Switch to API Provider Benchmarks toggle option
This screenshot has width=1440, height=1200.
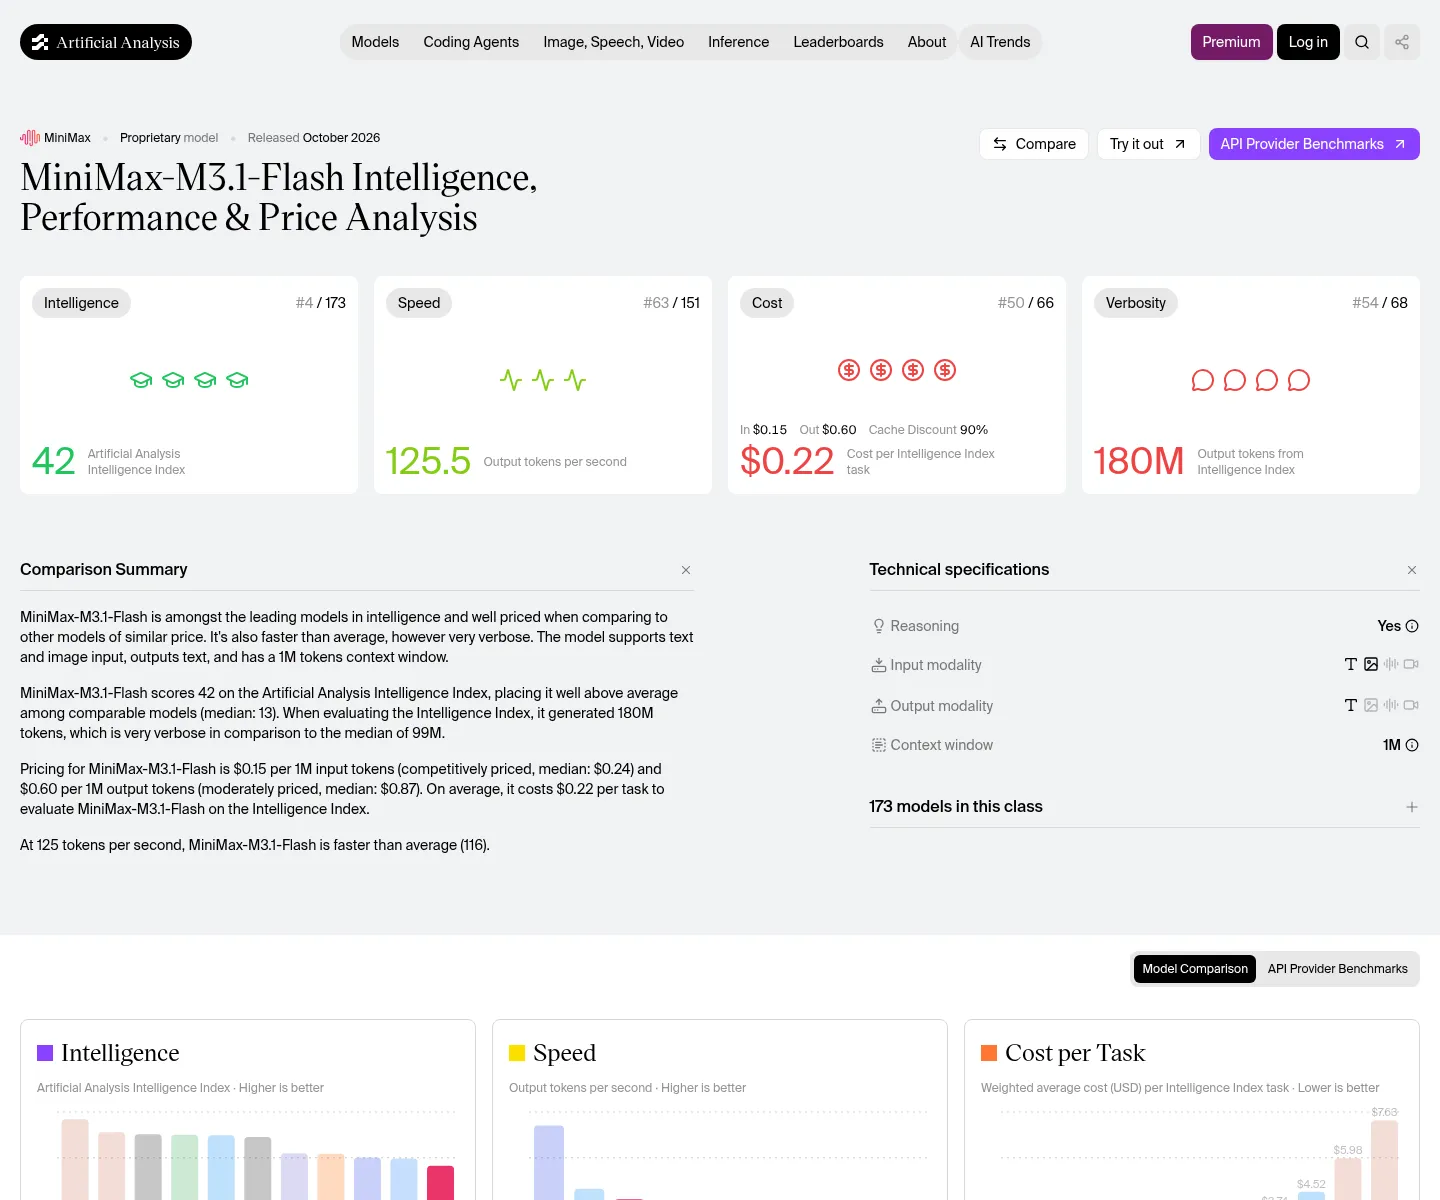click(x=1337, y=969)
